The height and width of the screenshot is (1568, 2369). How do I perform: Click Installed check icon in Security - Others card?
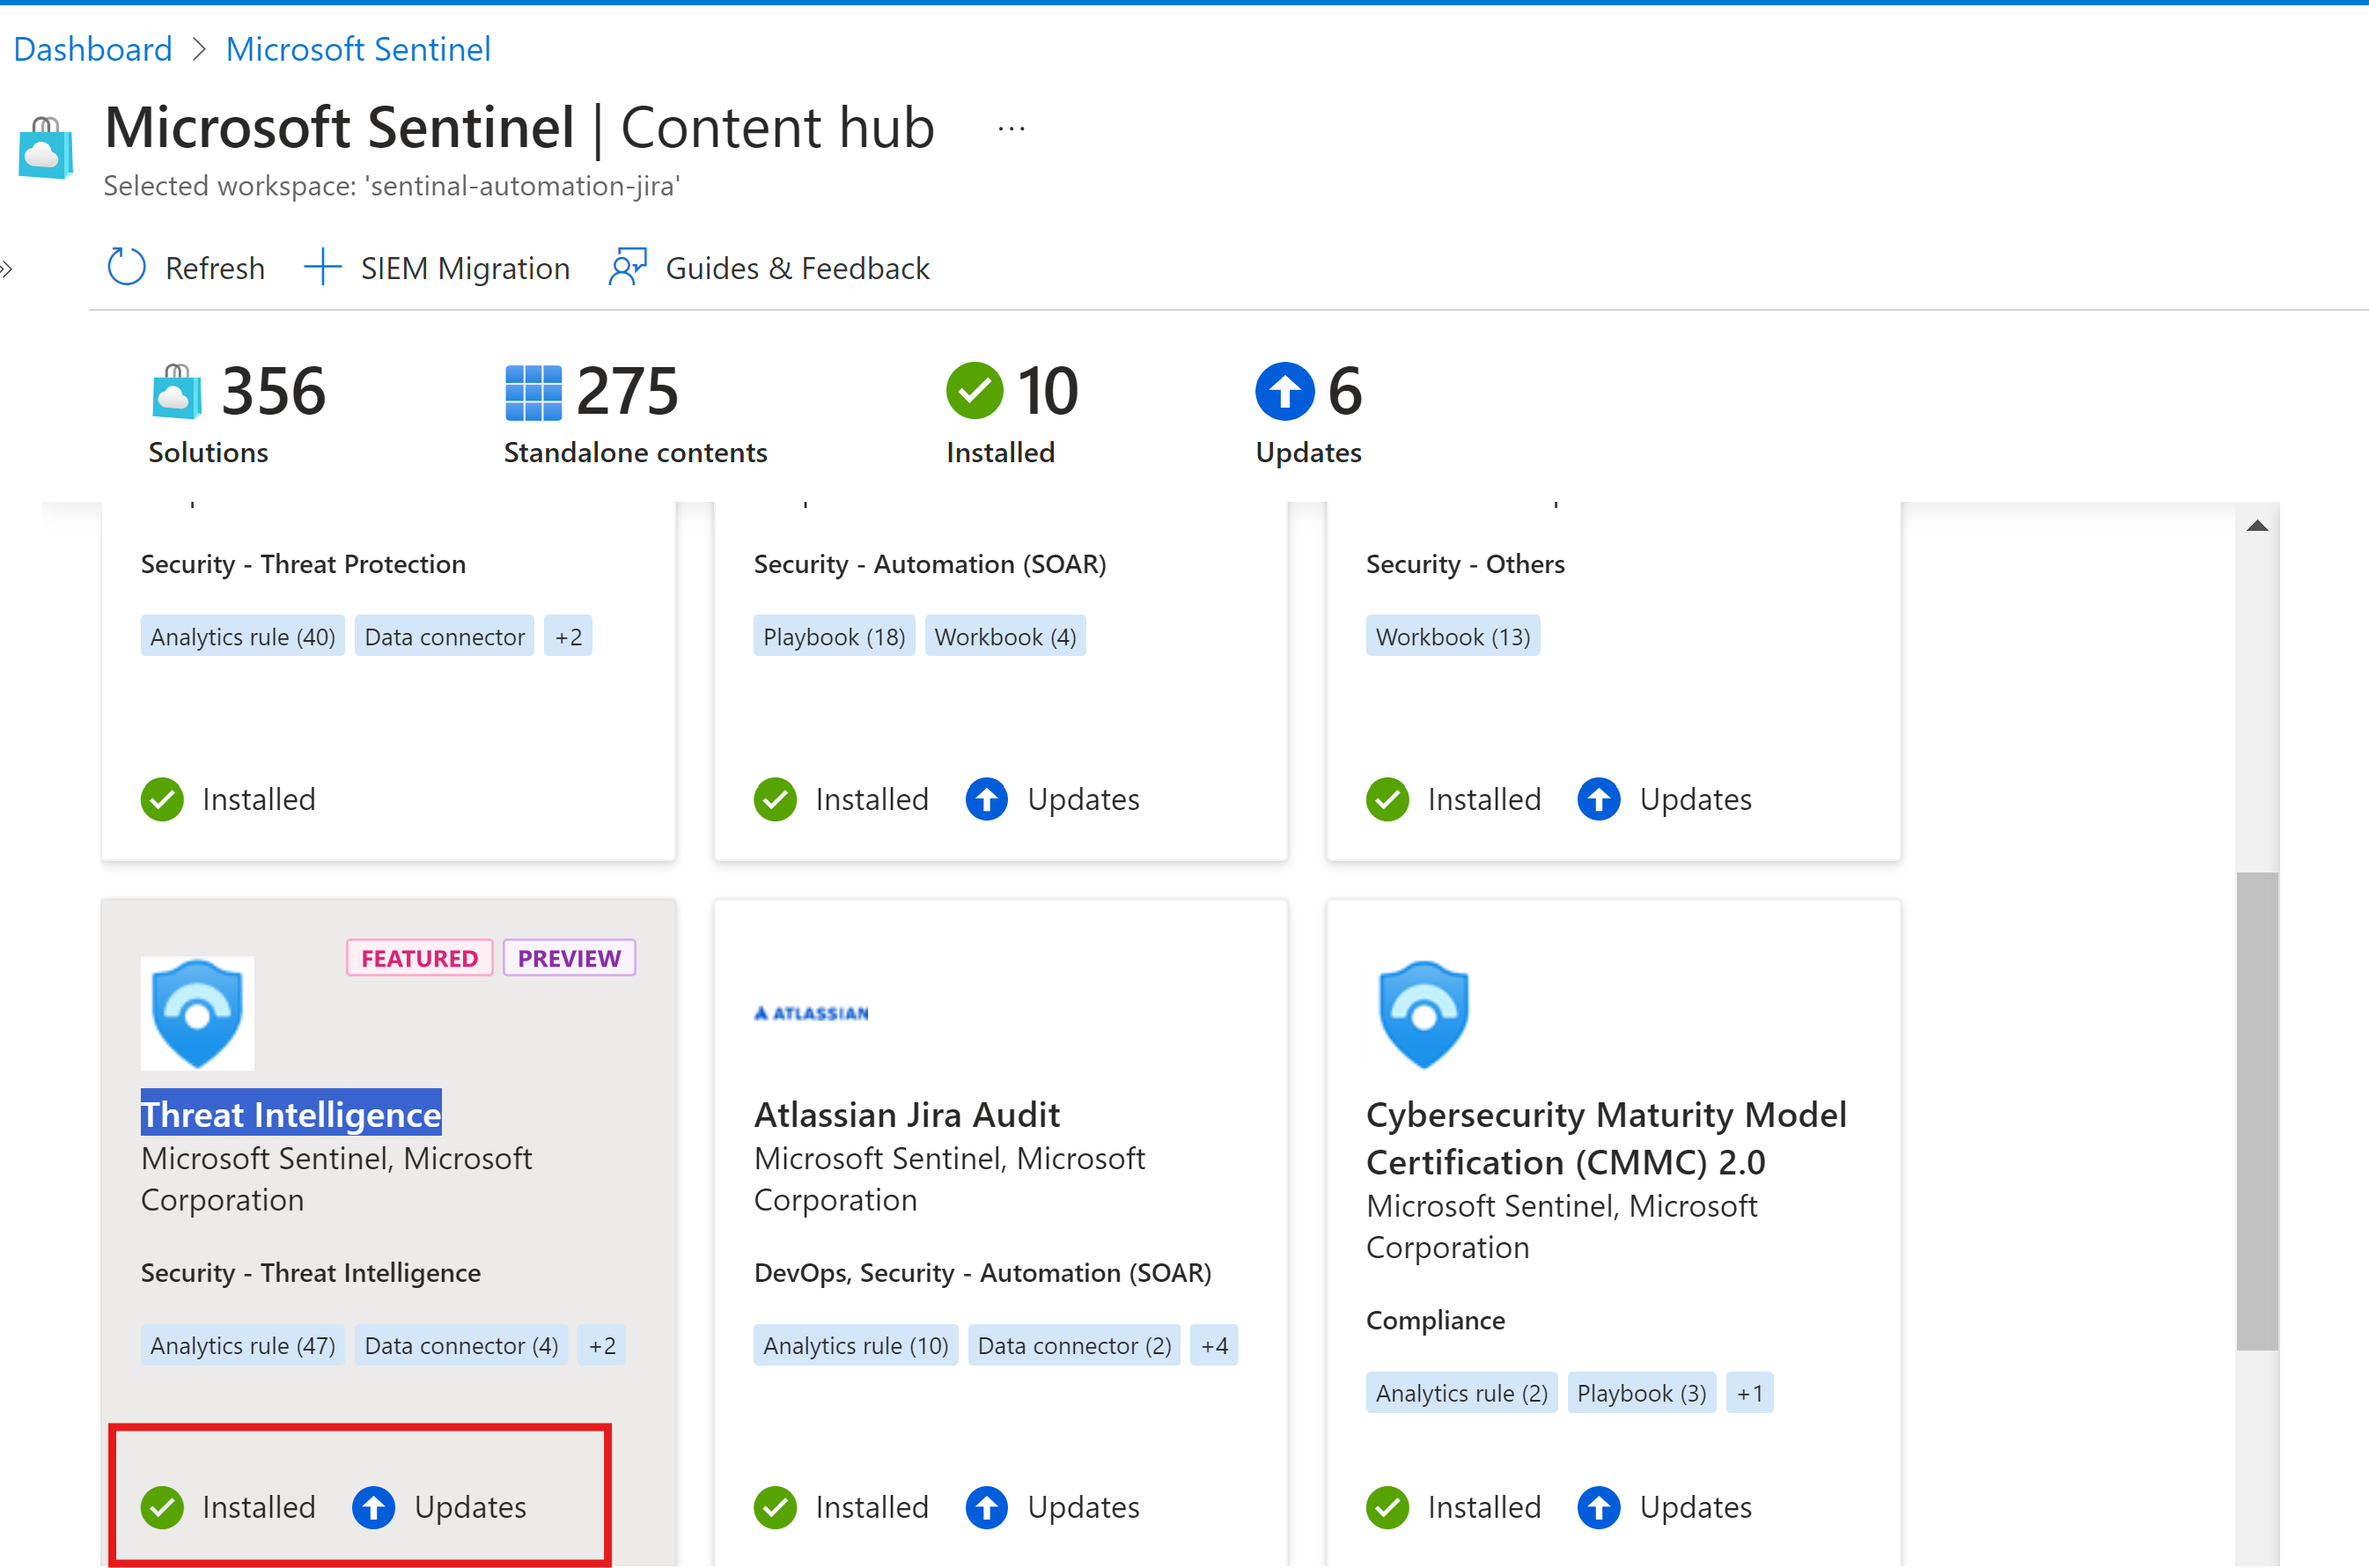coord(1387,799)
